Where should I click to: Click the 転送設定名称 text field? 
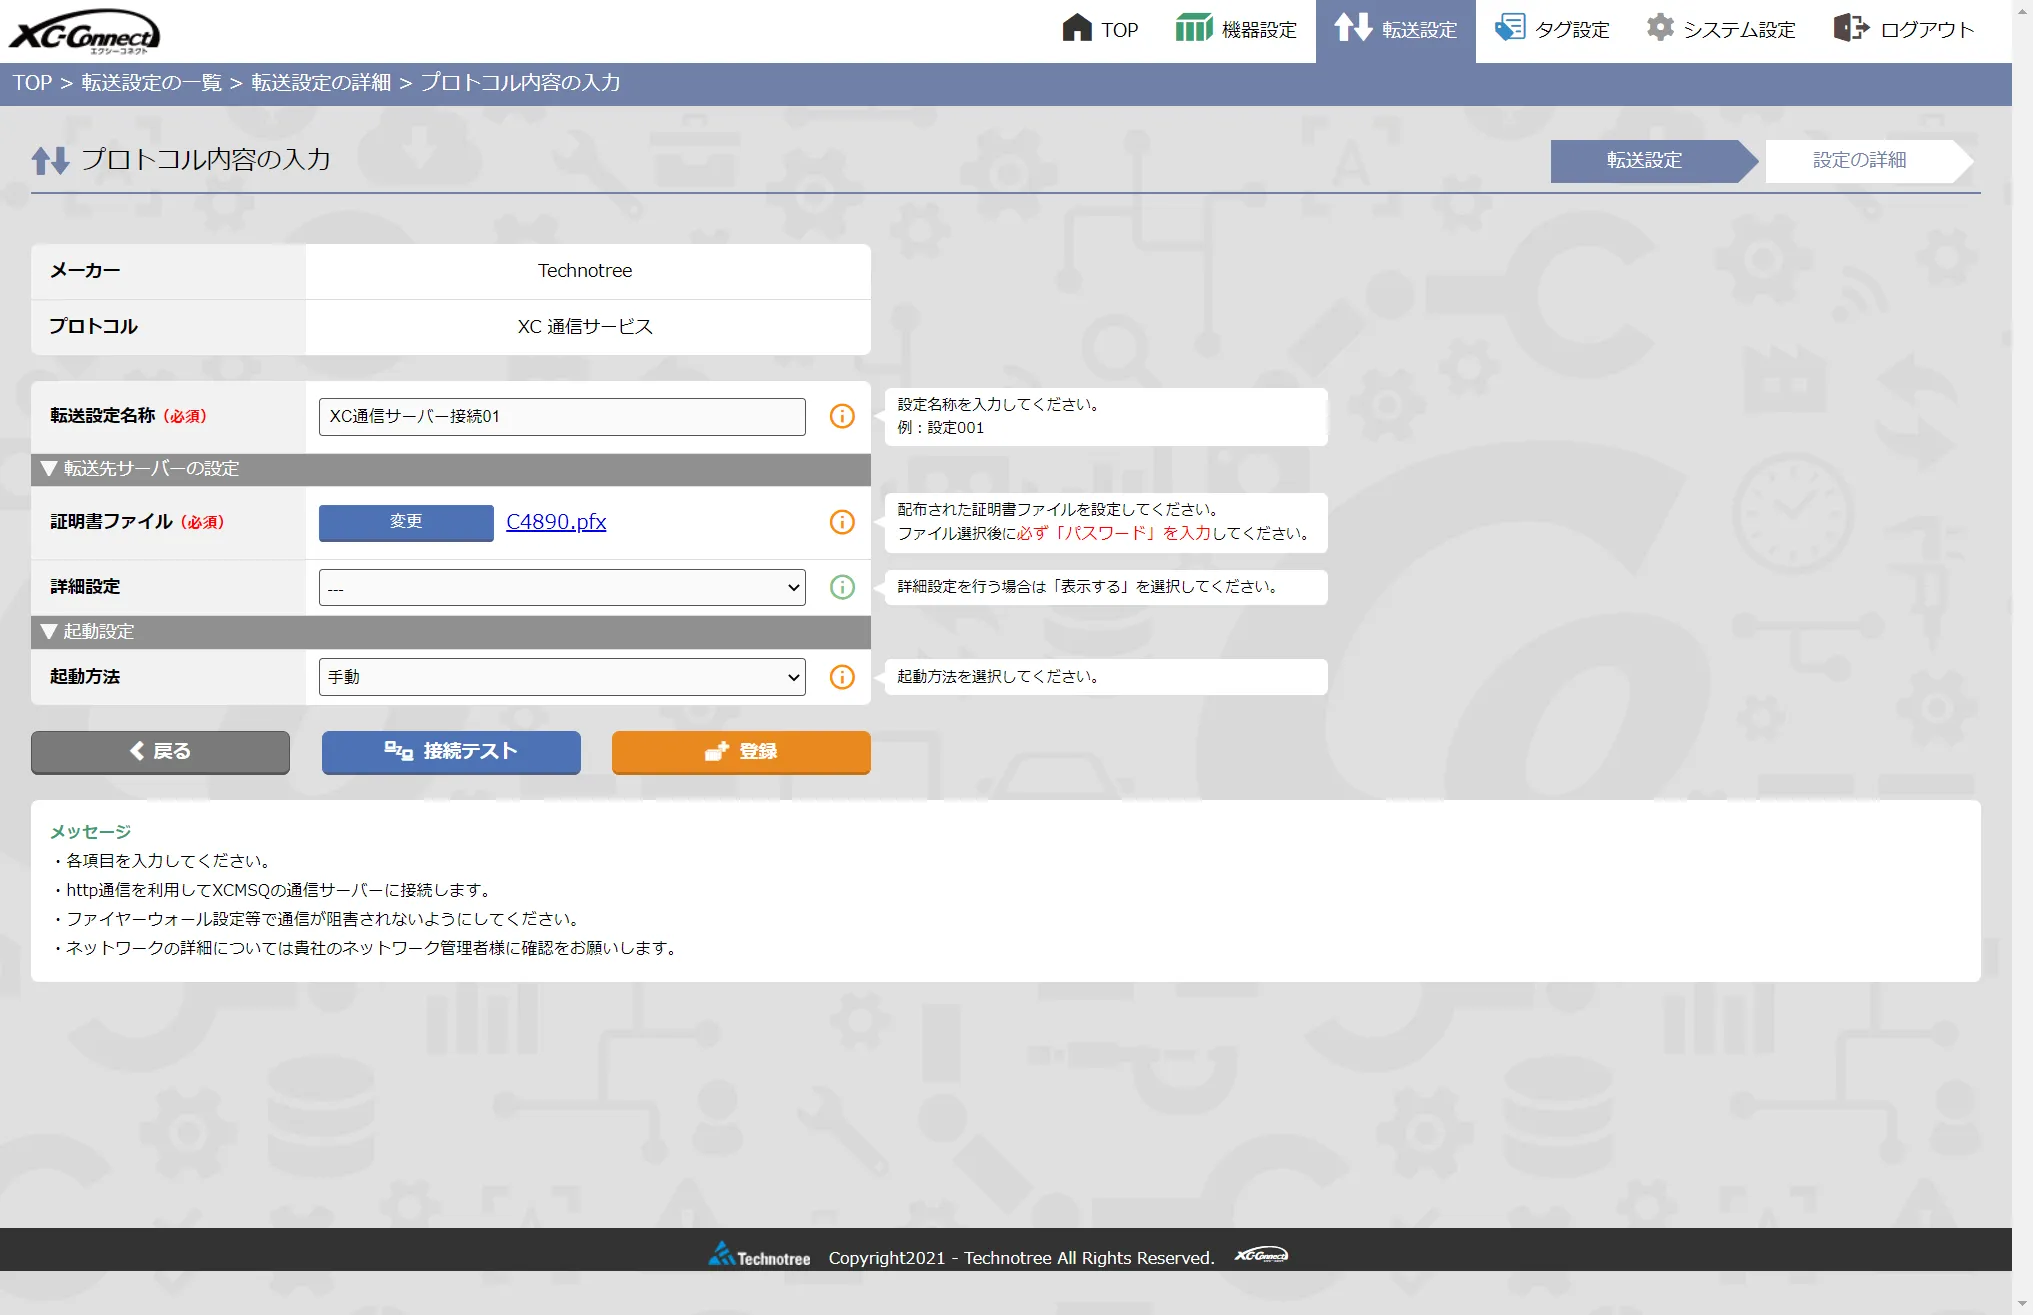pos(560,417)
